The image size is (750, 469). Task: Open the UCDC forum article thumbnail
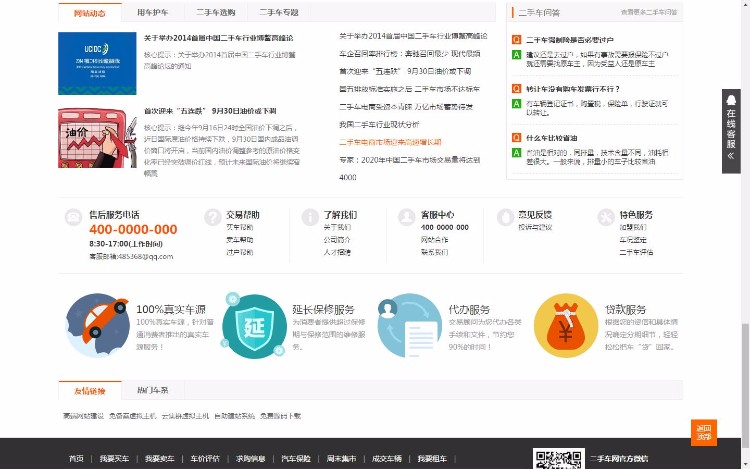[97, 63]
